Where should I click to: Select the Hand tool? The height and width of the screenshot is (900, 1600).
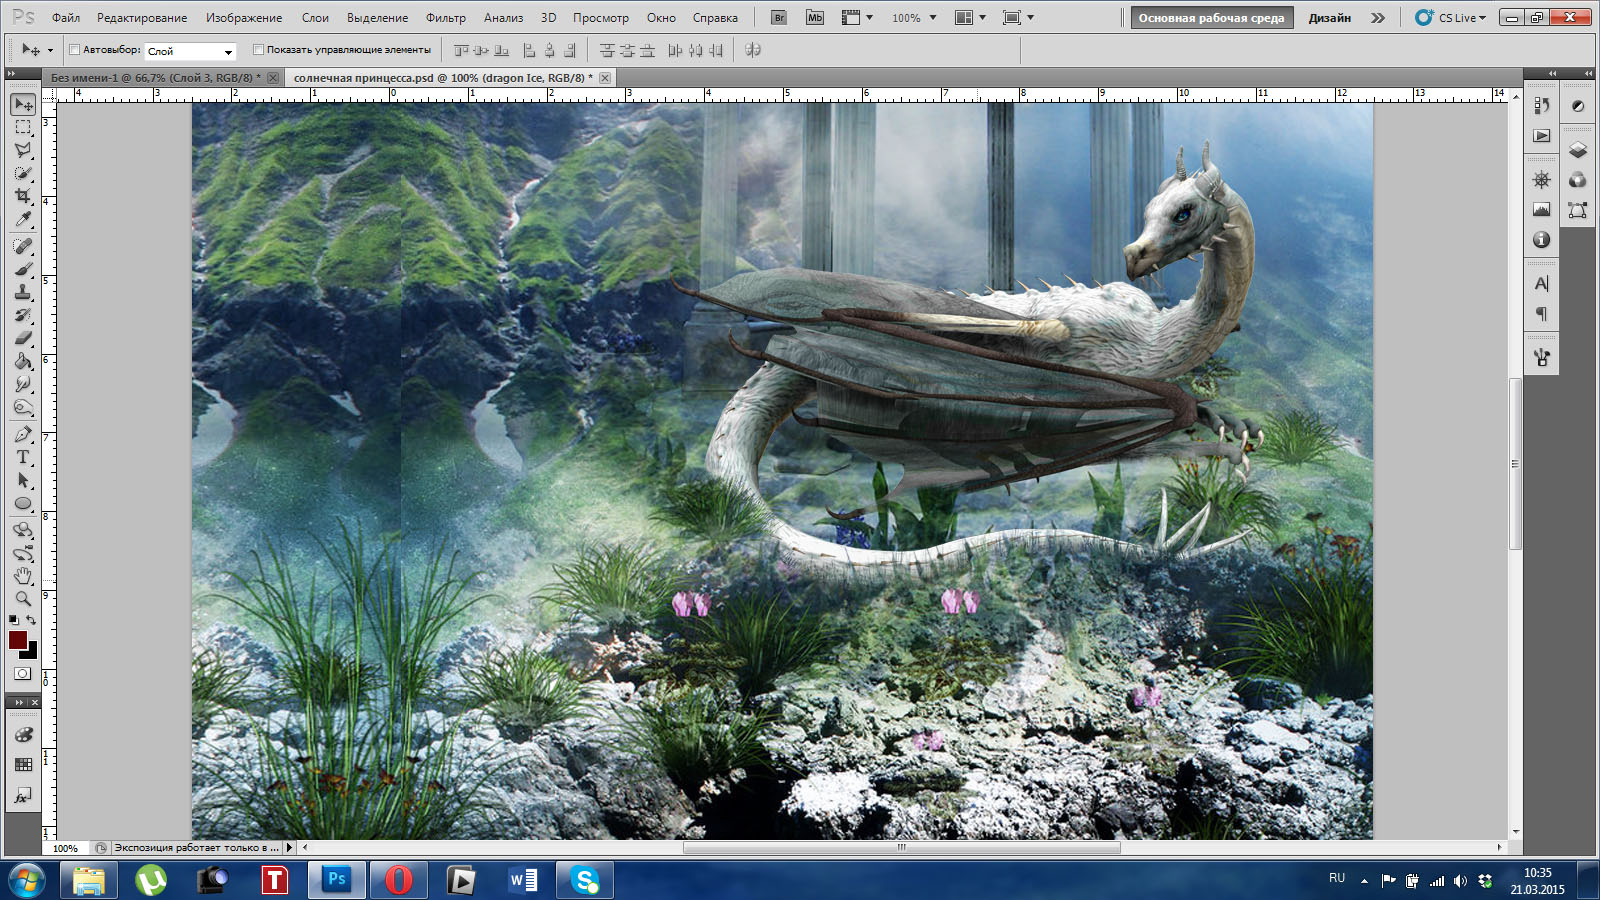(x=23, y=576)
